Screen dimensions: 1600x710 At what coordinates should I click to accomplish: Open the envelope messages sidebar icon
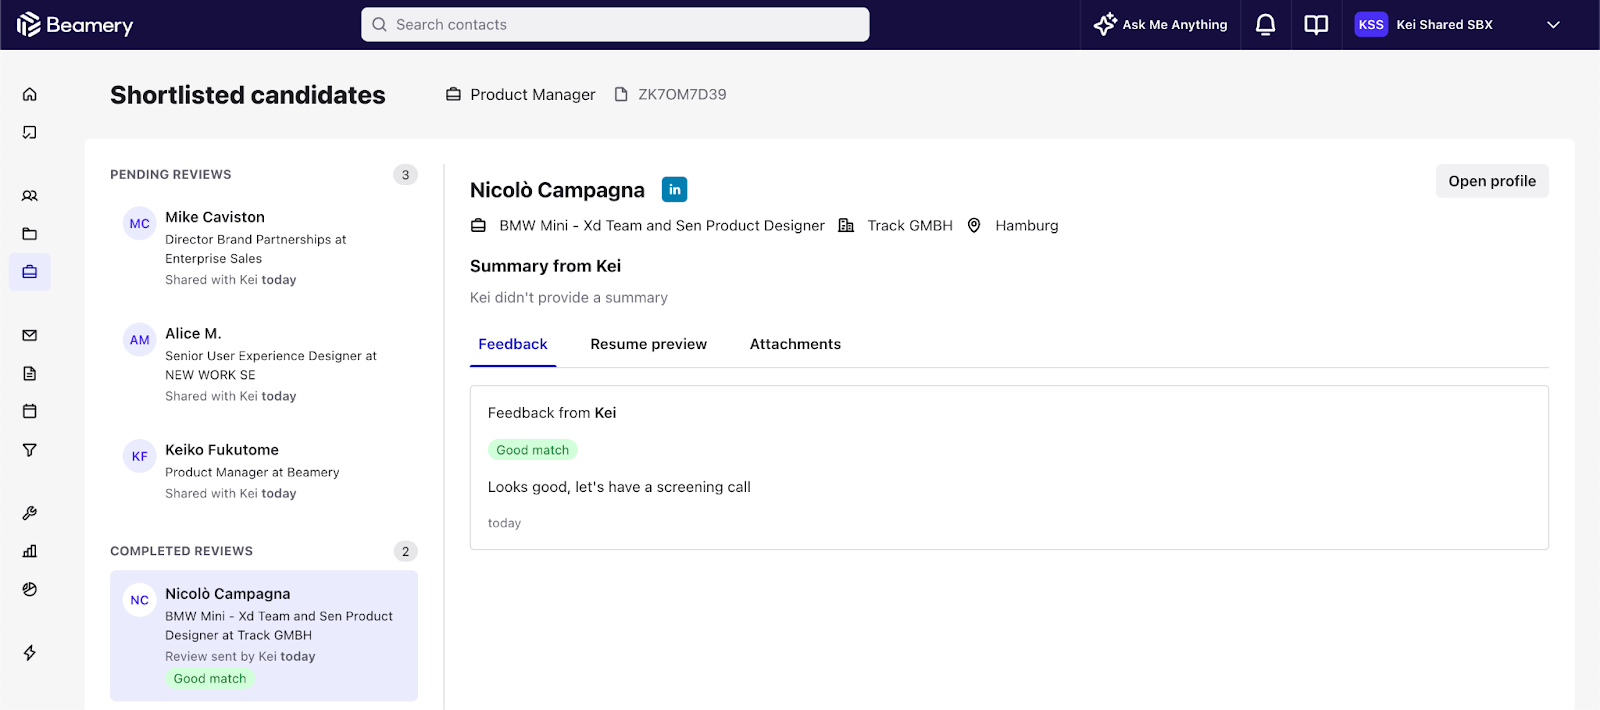[30, 335]
